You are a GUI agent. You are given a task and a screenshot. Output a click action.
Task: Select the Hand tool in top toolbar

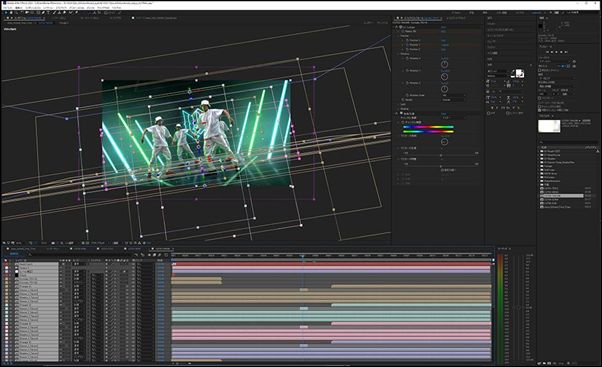click(x=11, y=13)
